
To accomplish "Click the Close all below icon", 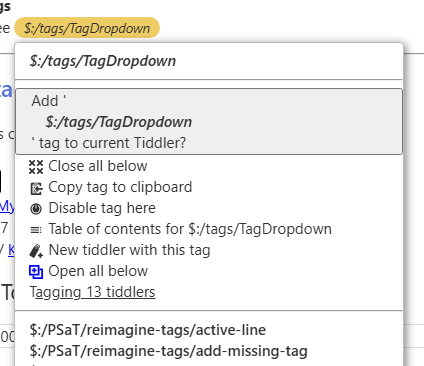I will pos(36,167).
